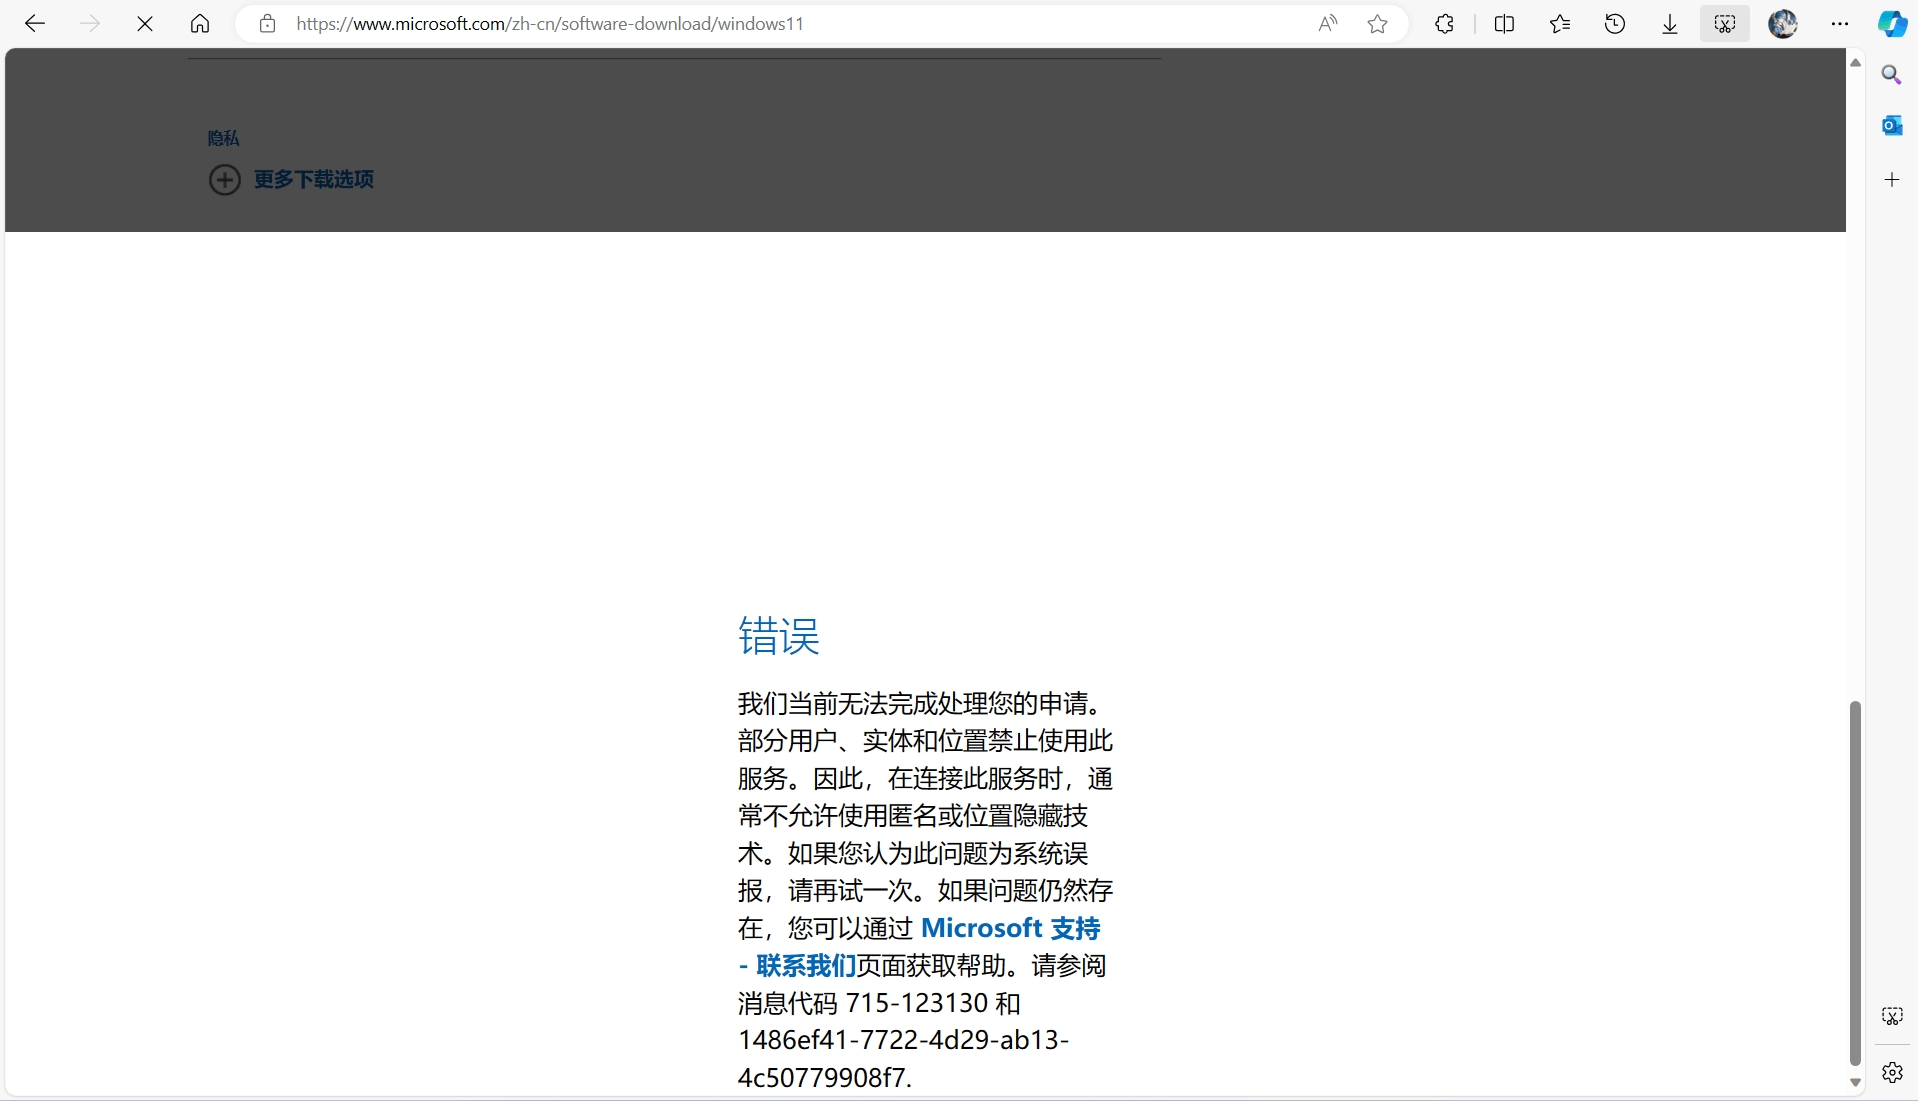Activate Read aloud in address bar
This screenshot has height=1101, width=1918.
[x=1328, y=24]
